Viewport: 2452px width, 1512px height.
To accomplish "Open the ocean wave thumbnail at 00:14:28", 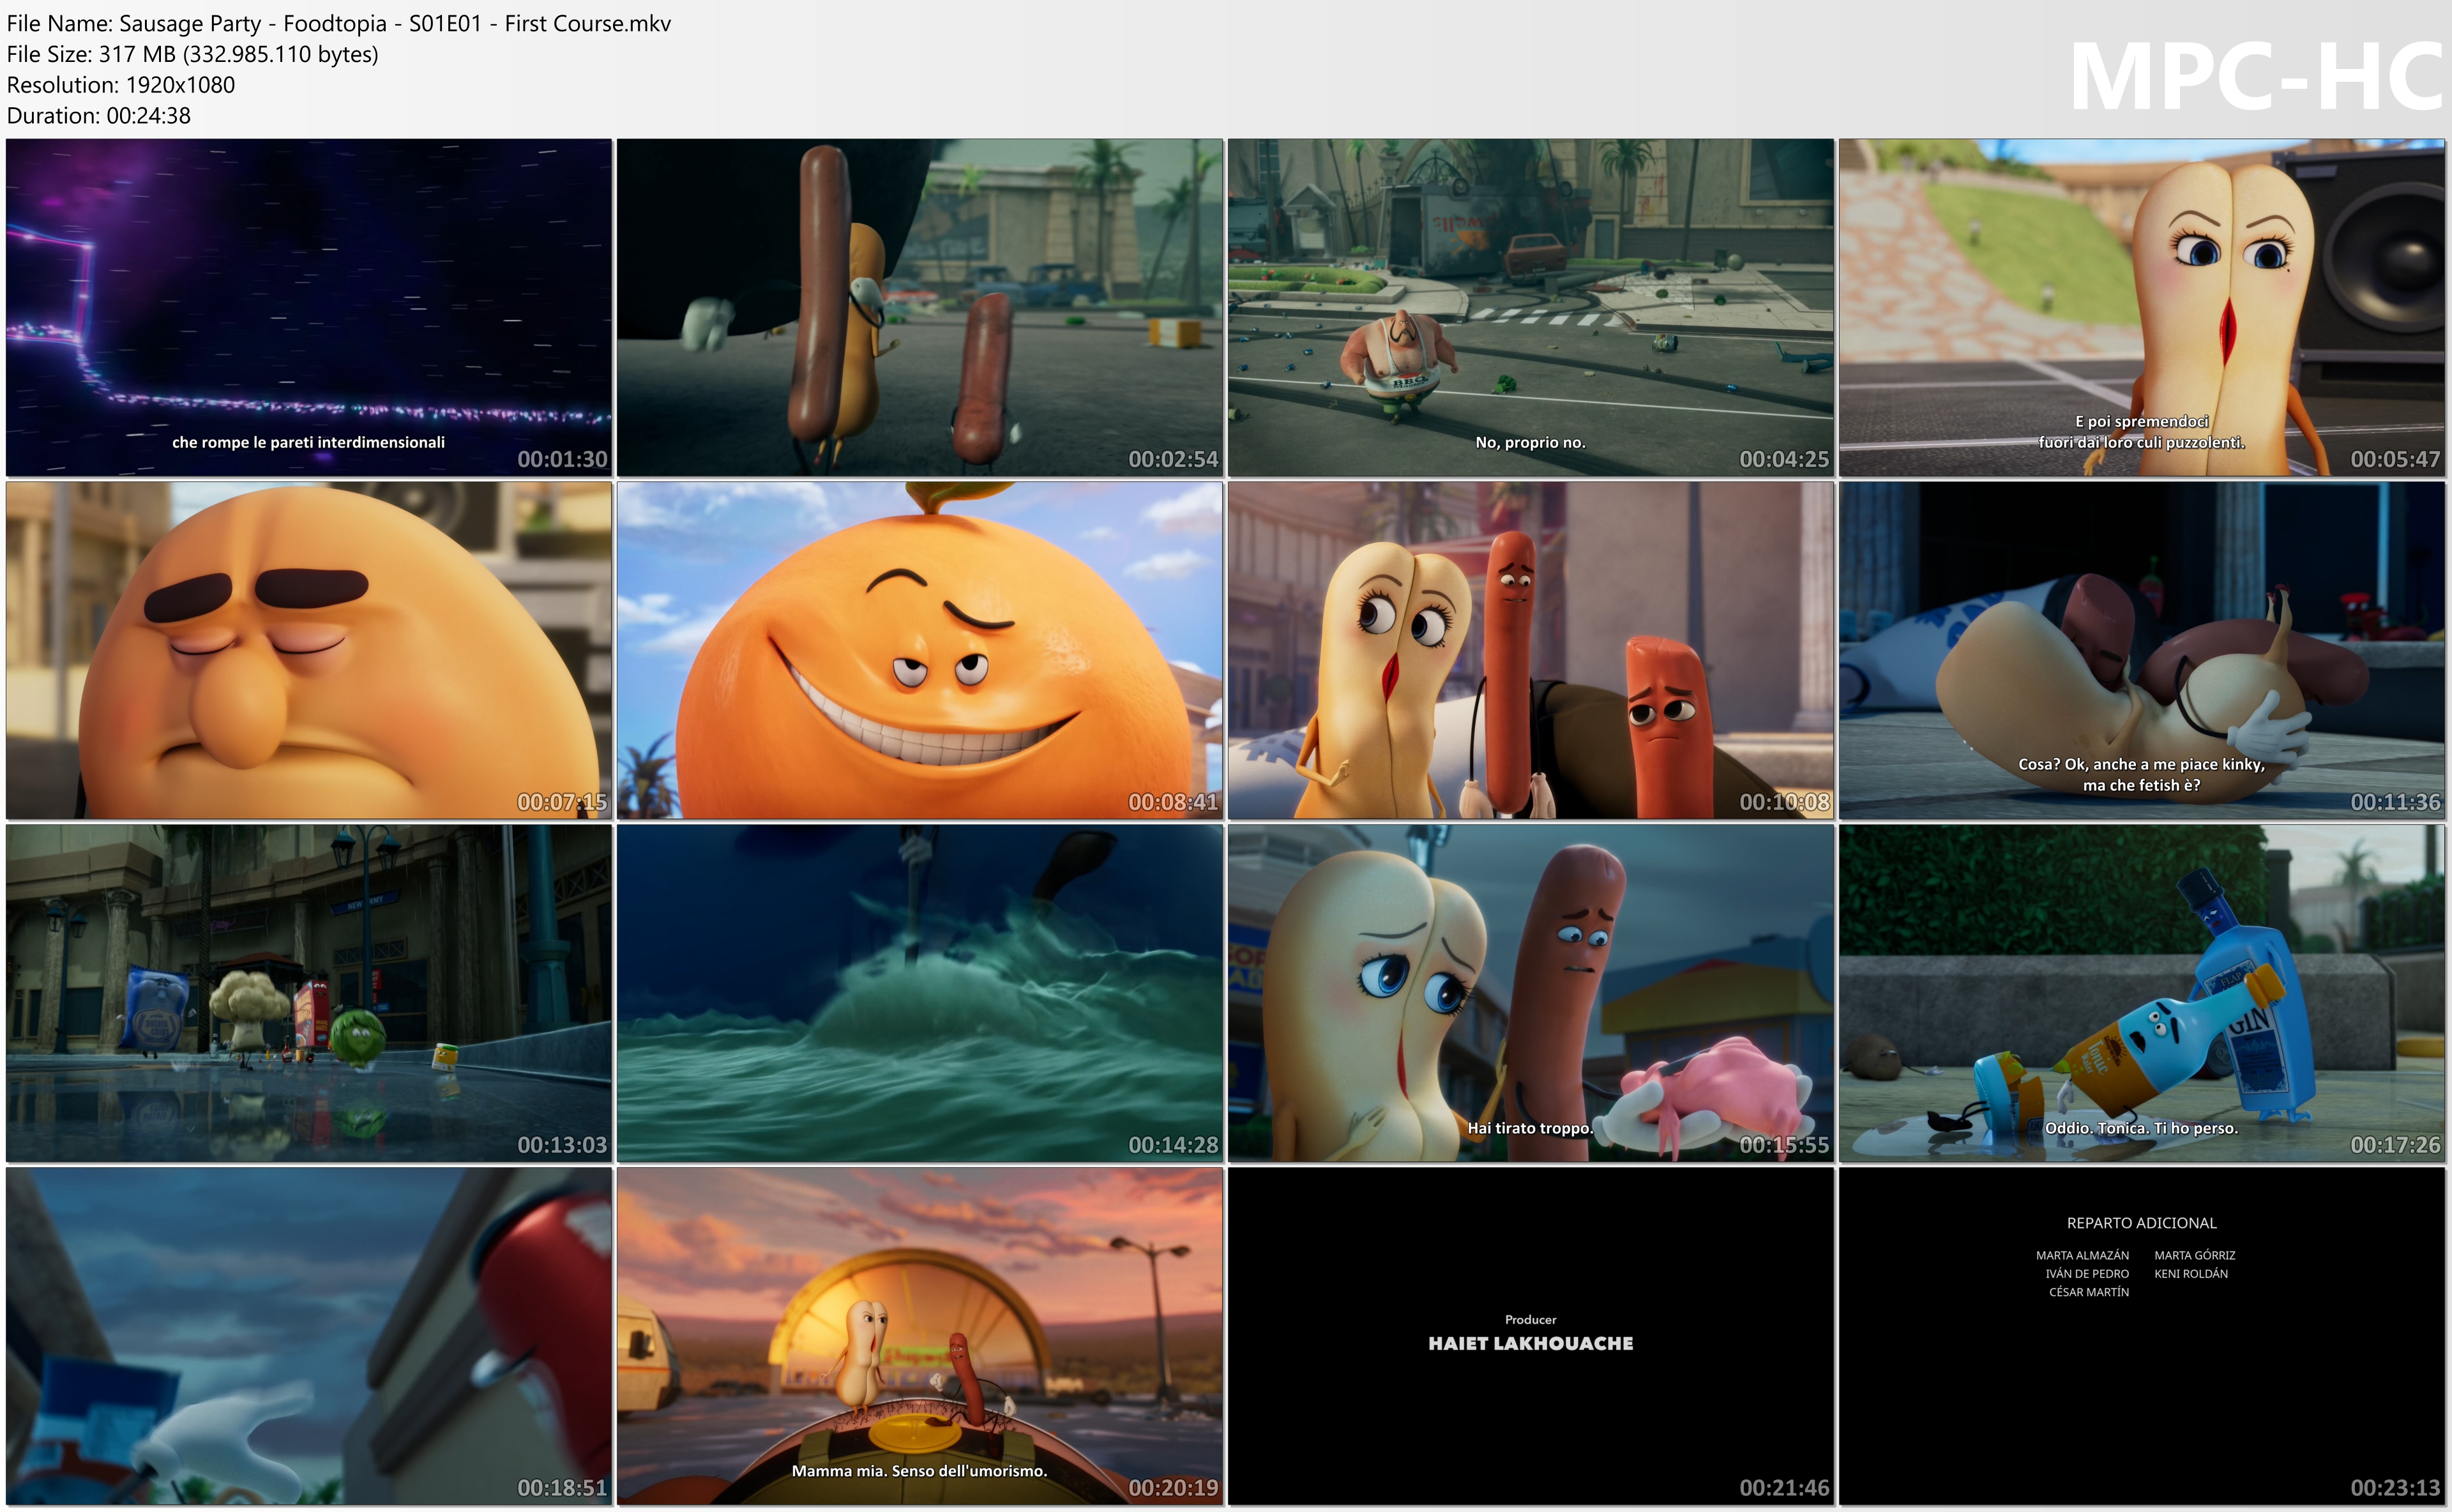I will click(919, 993).
